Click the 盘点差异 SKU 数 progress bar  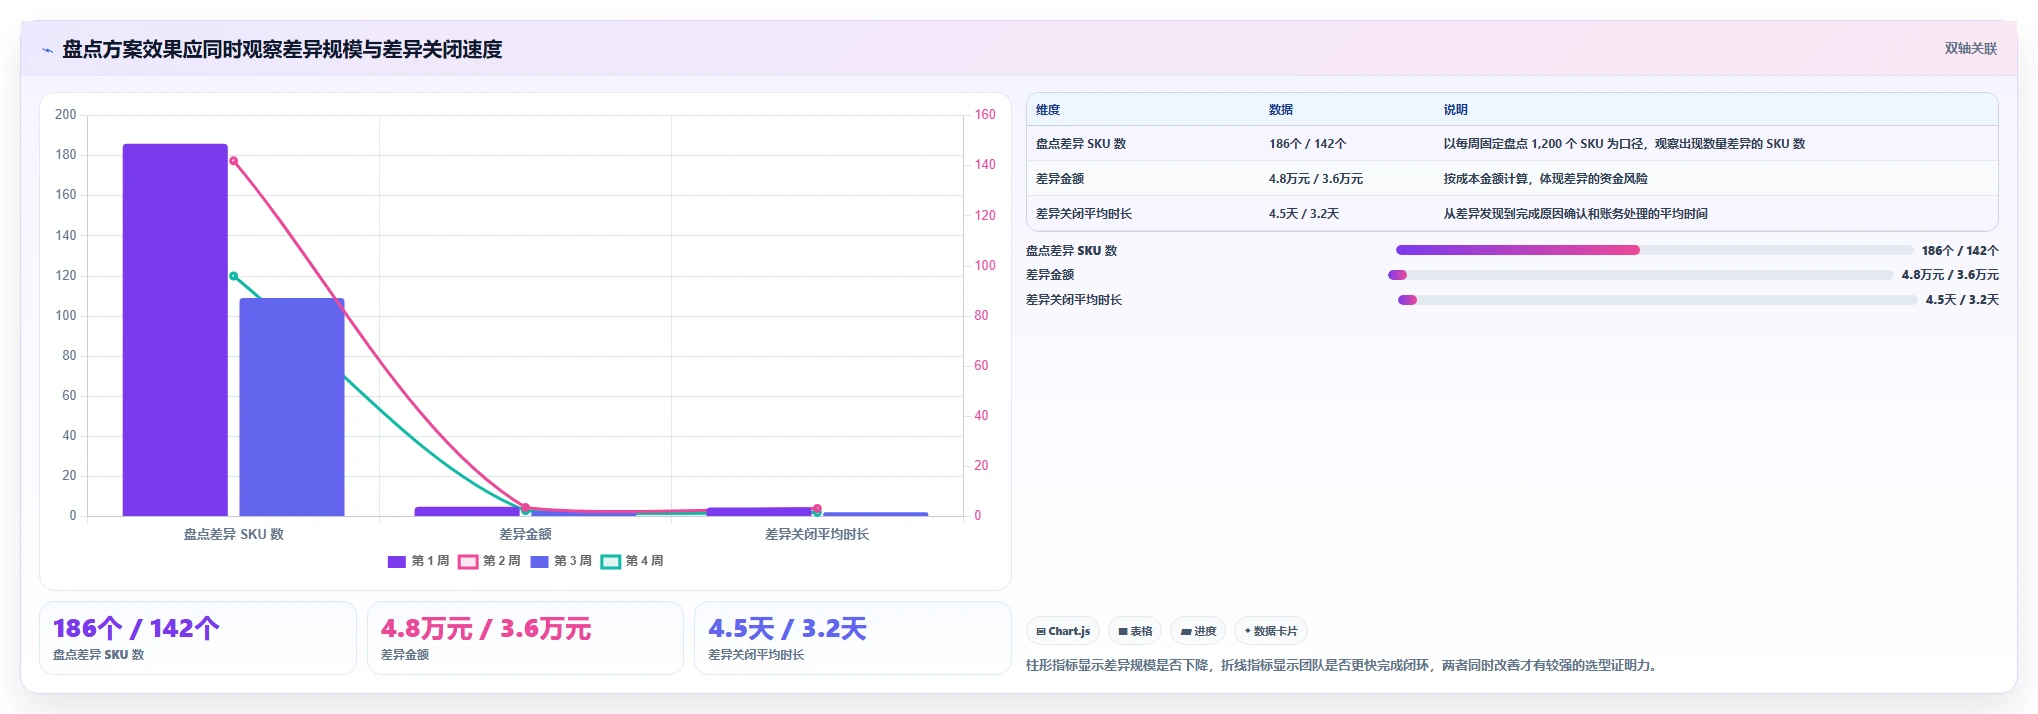pos(1654,250)
